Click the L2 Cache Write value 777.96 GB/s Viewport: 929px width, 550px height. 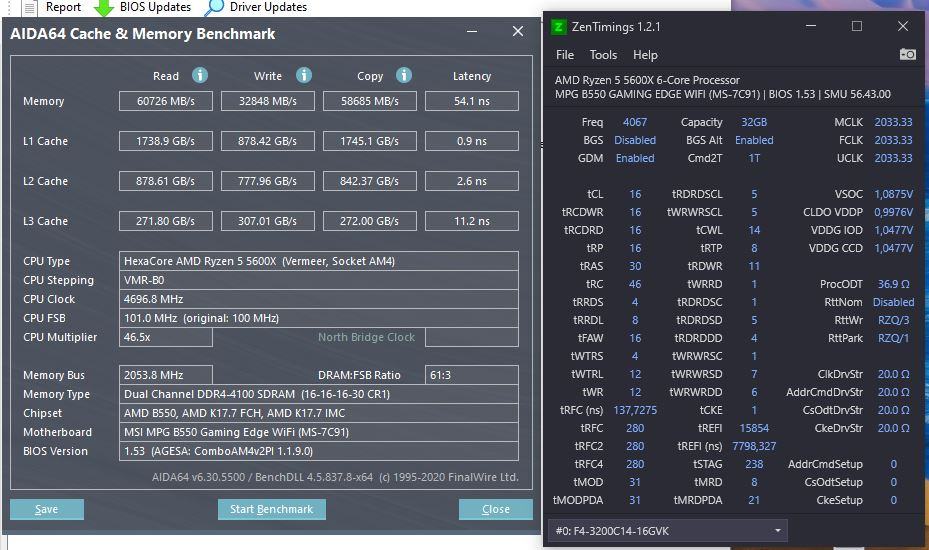(x=268, y=181)
